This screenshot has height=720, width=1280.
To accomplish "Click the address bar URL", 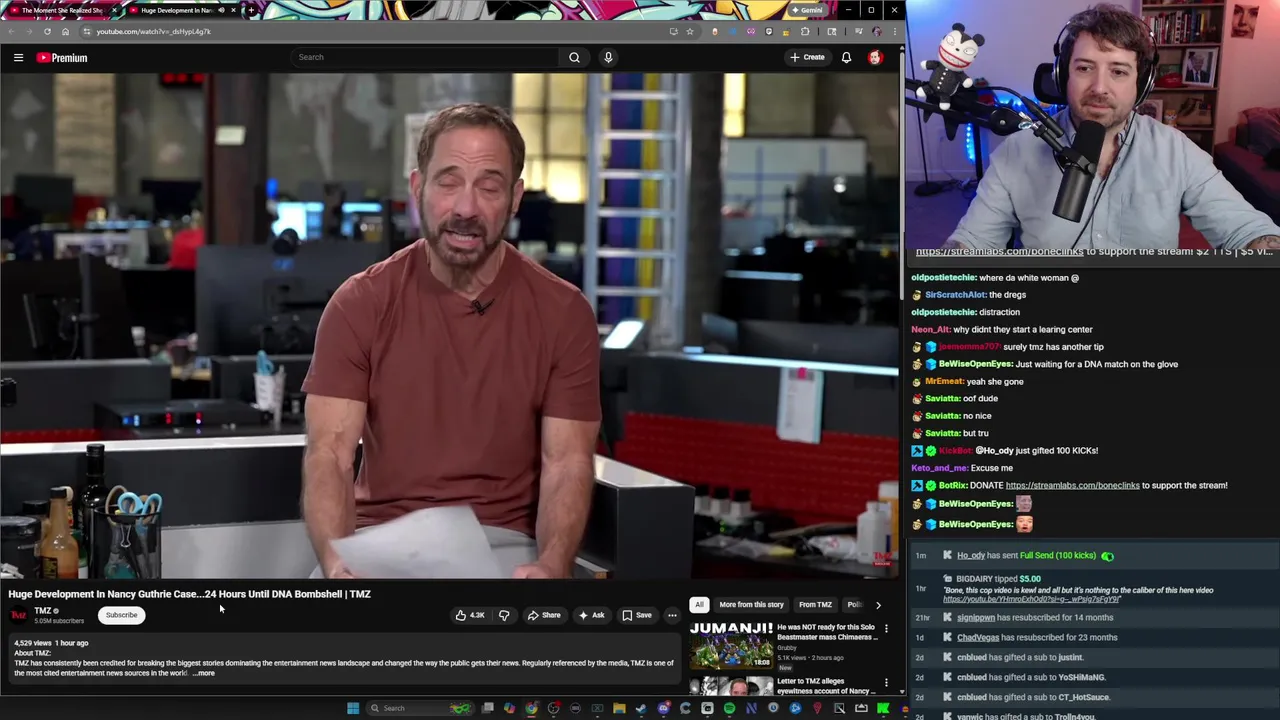I will pos(153,31).
